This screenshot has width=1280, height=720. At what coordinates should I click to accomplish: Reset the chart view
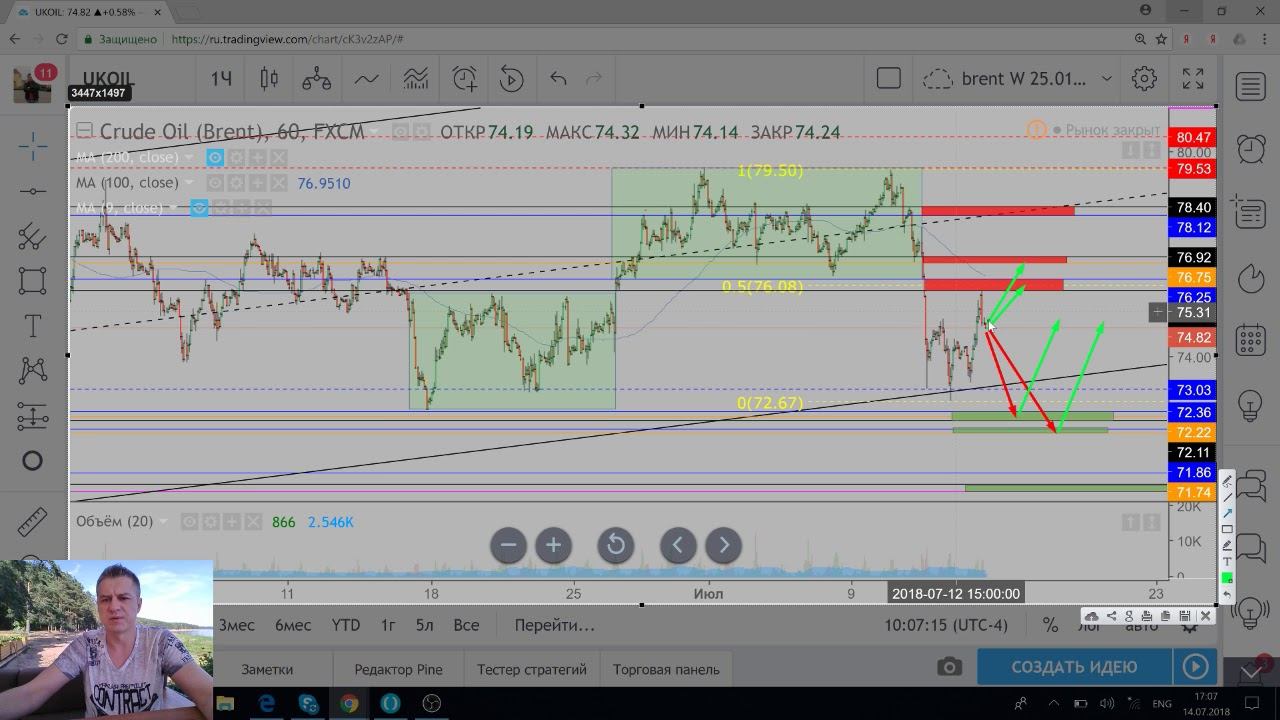(x=615, y=545)
